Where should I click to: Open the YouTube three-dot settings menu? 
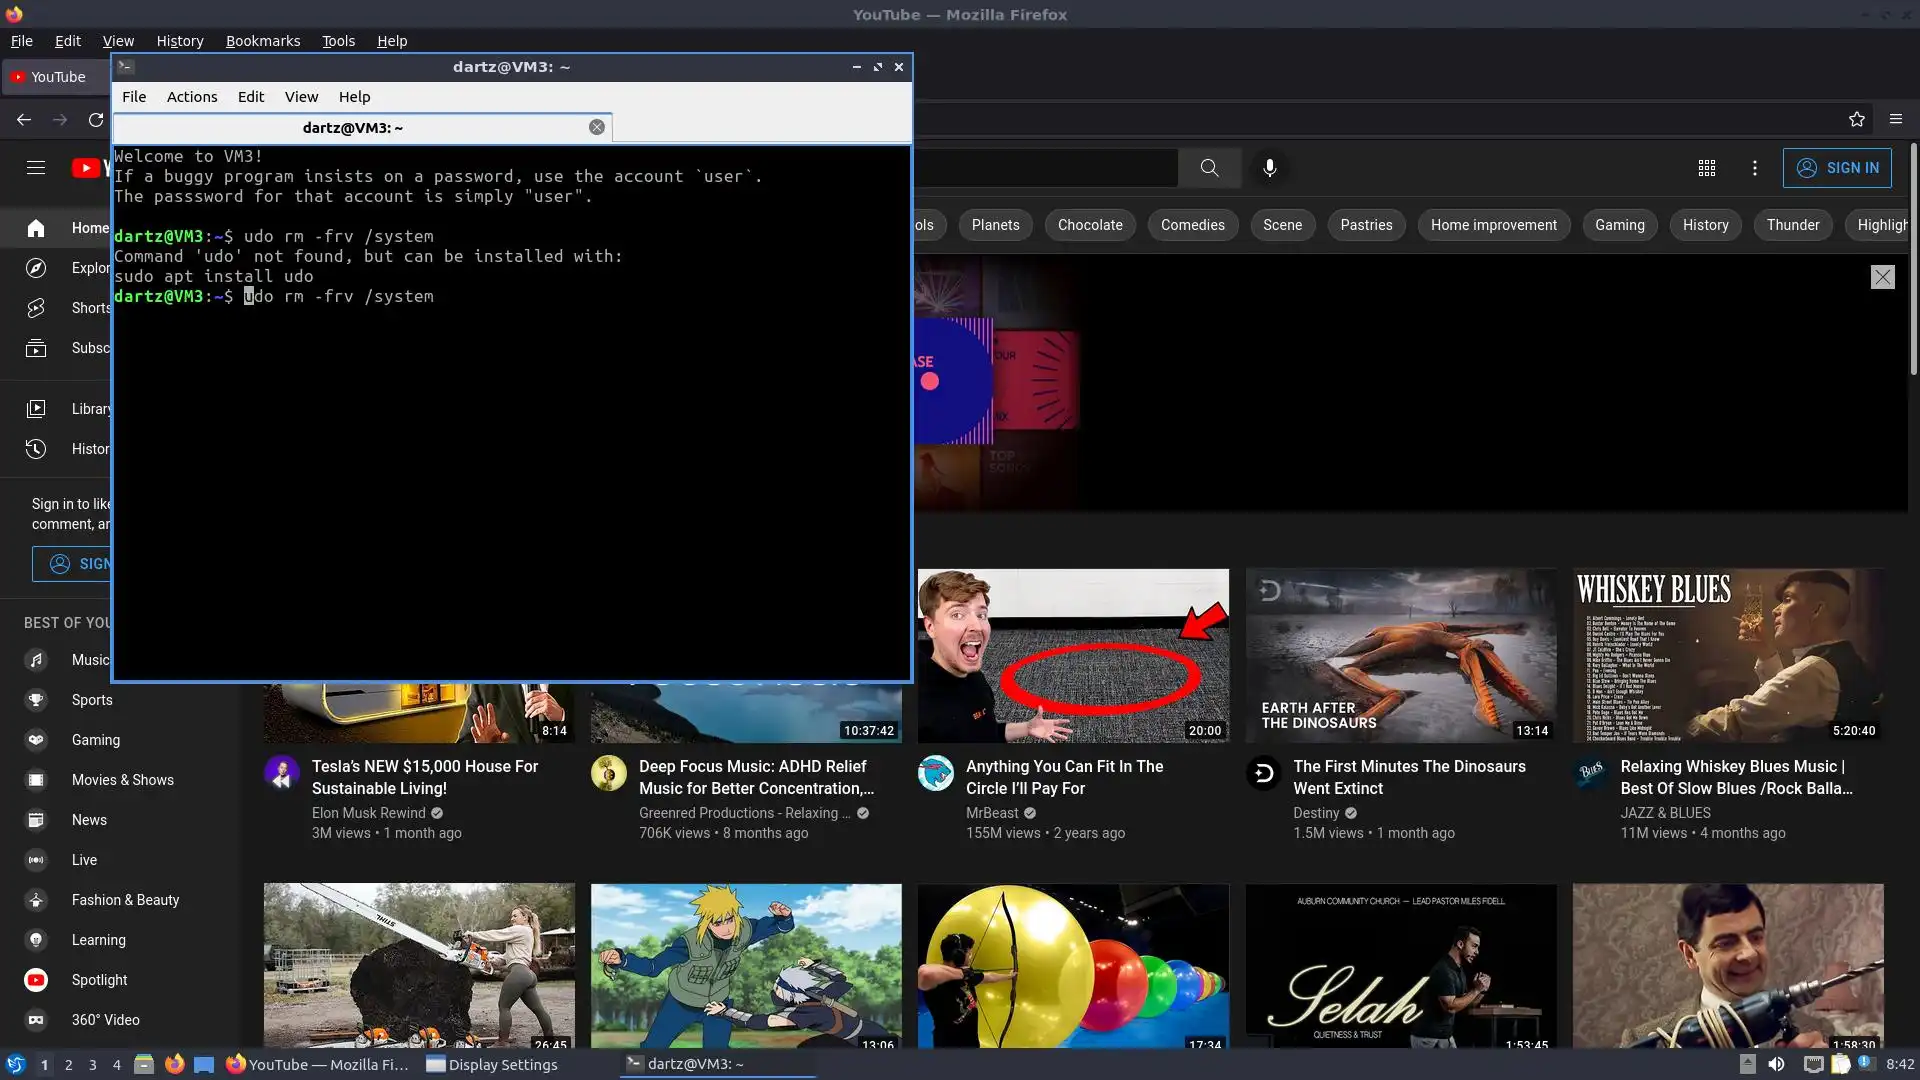(x=1754, y=168)
